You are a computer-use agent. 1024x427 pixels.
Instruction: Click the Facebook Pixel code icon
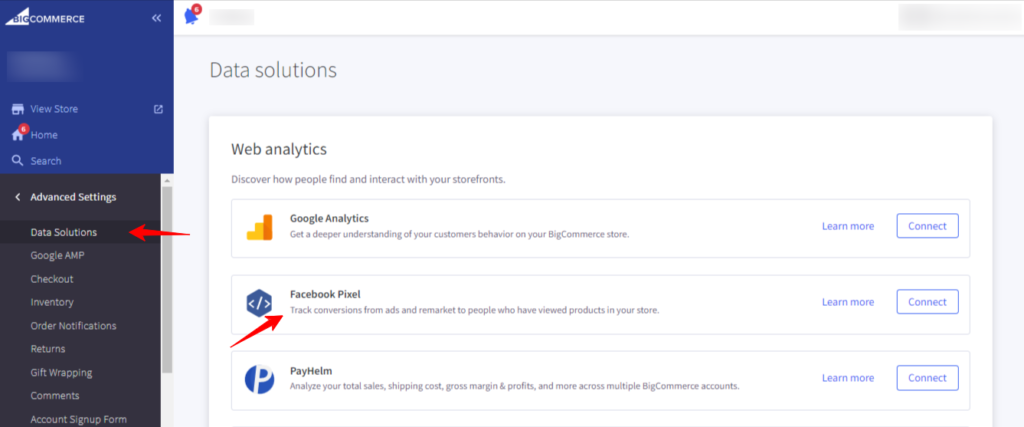259,303
